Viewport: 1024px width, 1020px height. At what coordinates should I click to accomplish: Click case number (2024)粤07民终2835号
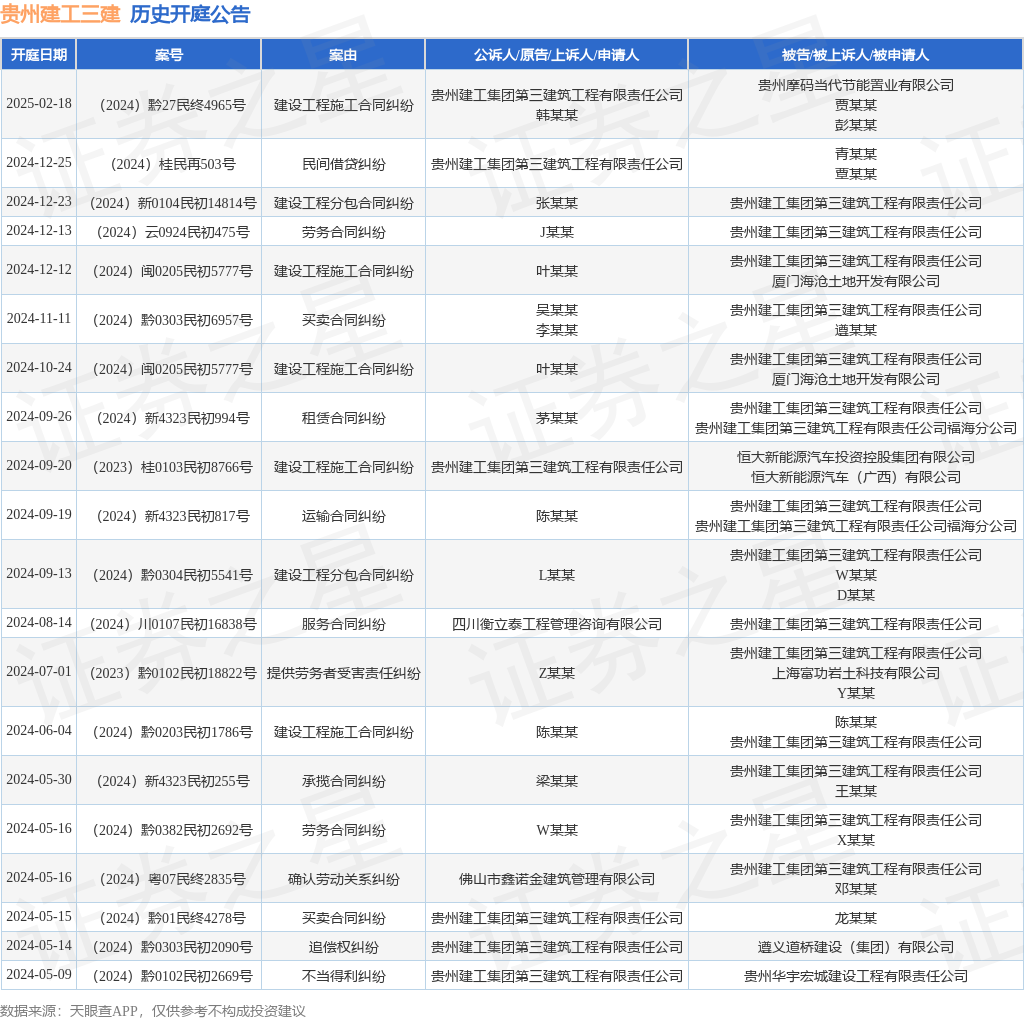coord(168,879)
